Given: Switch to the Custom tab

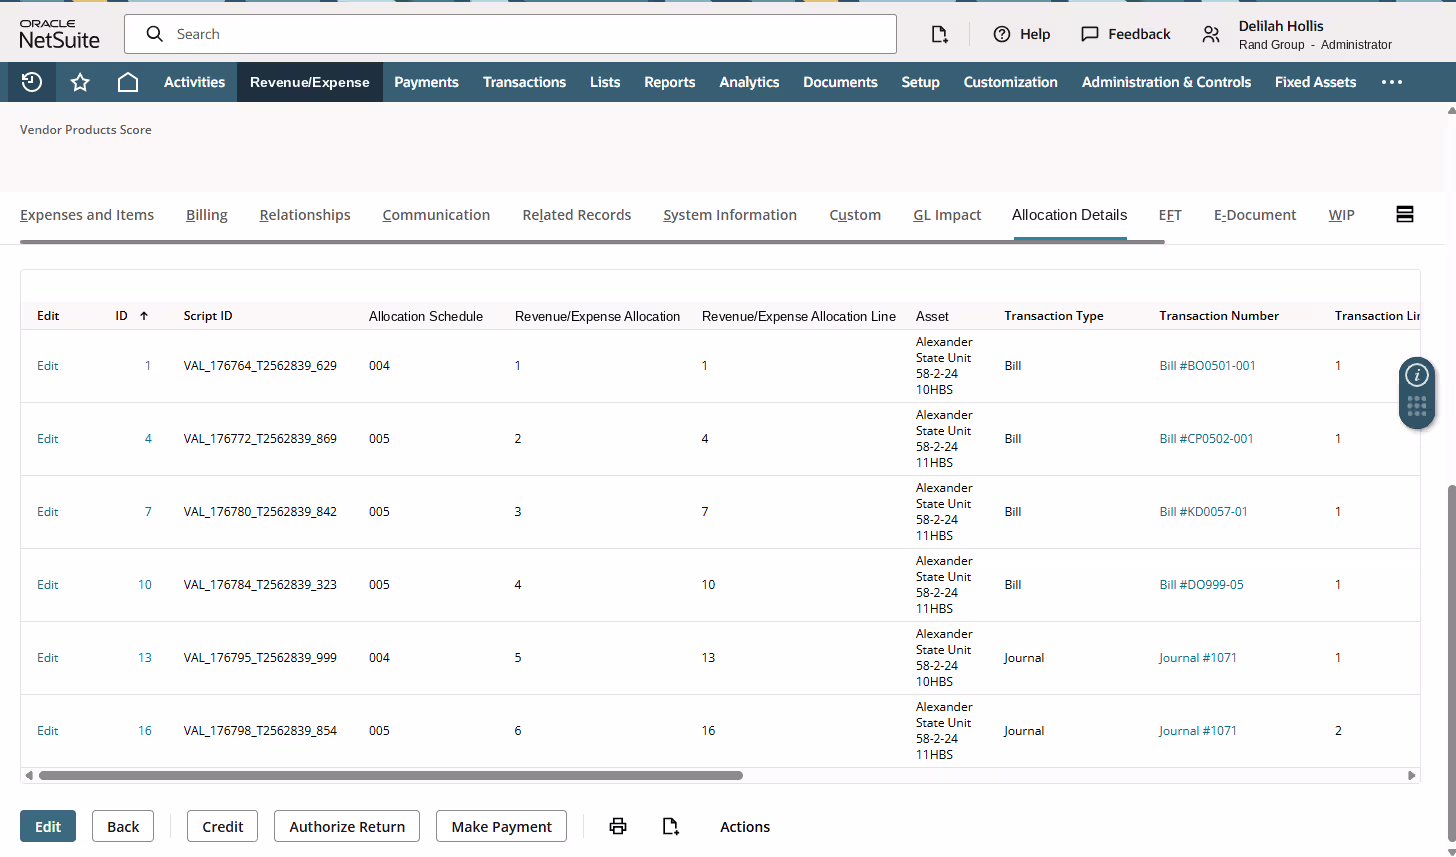Looking at the screenshot, I should tap(855, 215).
